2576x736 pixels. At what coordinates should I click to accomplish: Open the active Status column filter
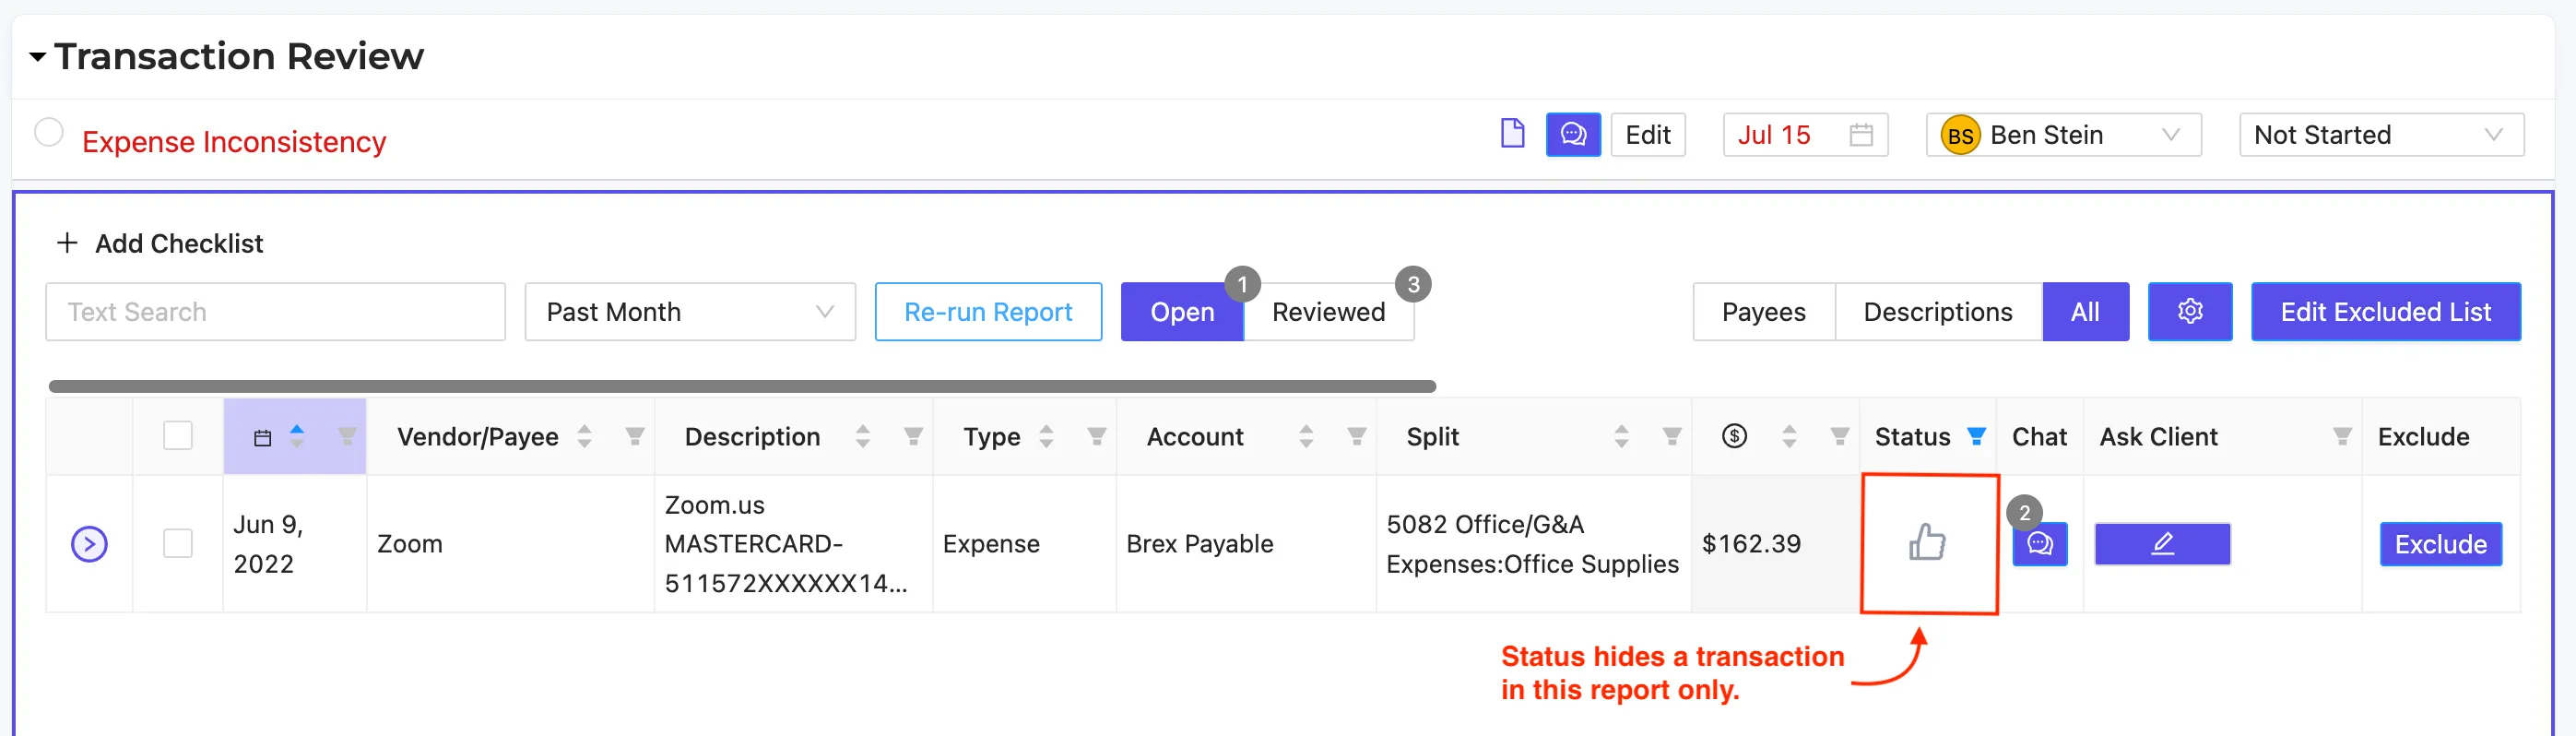[x=1977, y=436]
